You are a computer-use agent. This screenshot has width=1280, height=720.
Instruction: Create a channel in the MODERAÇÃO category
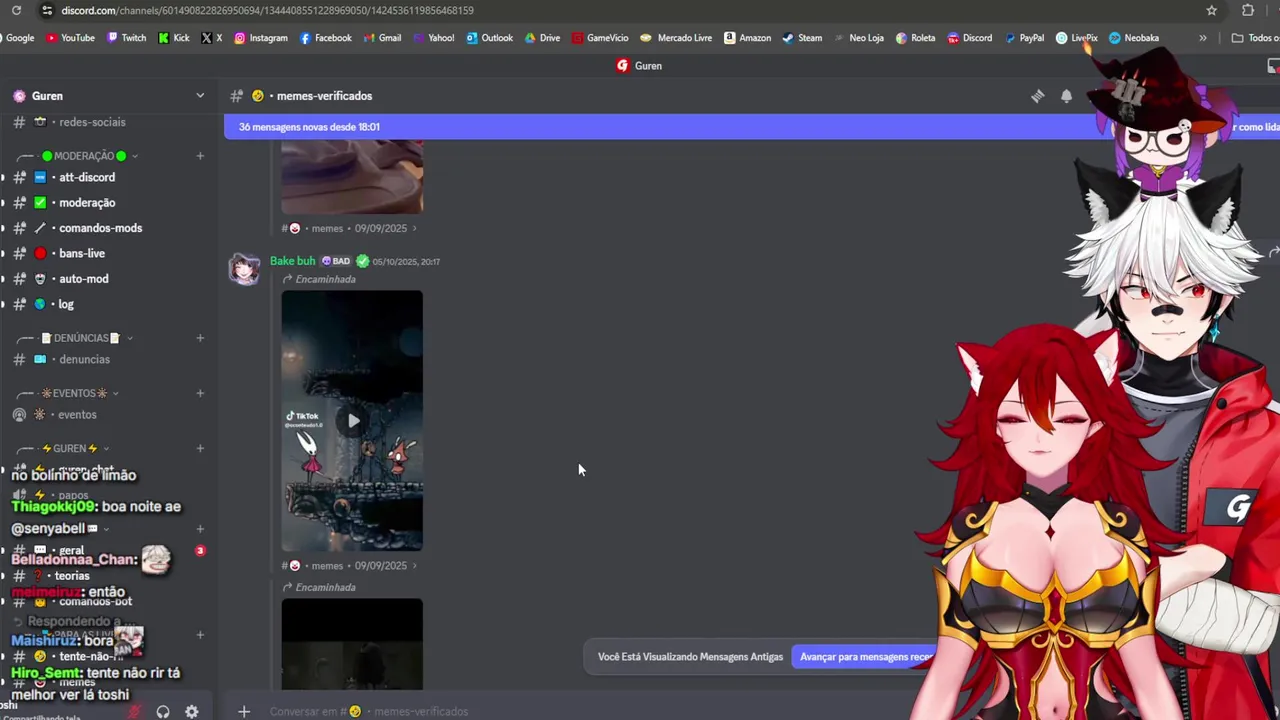pyautogui.click(x=200, y=156)
